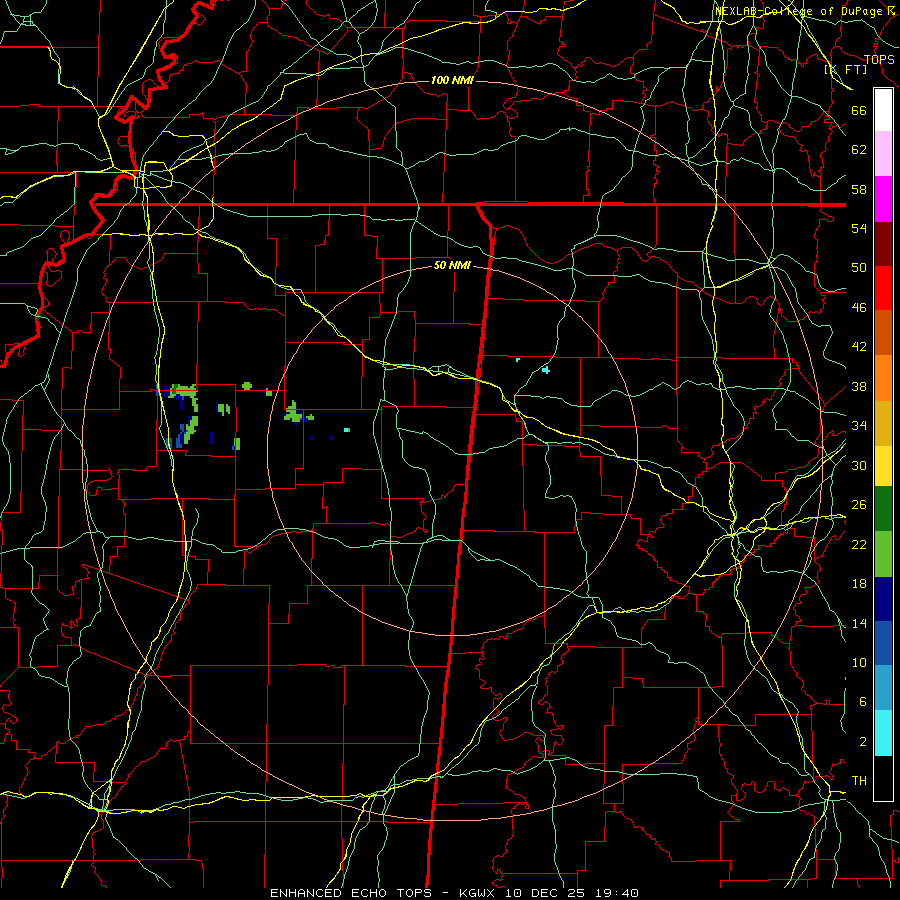Screen dimensions: 900x900
Task: Click the bright orange legend swatch
Action: click(x=883, y=378)
